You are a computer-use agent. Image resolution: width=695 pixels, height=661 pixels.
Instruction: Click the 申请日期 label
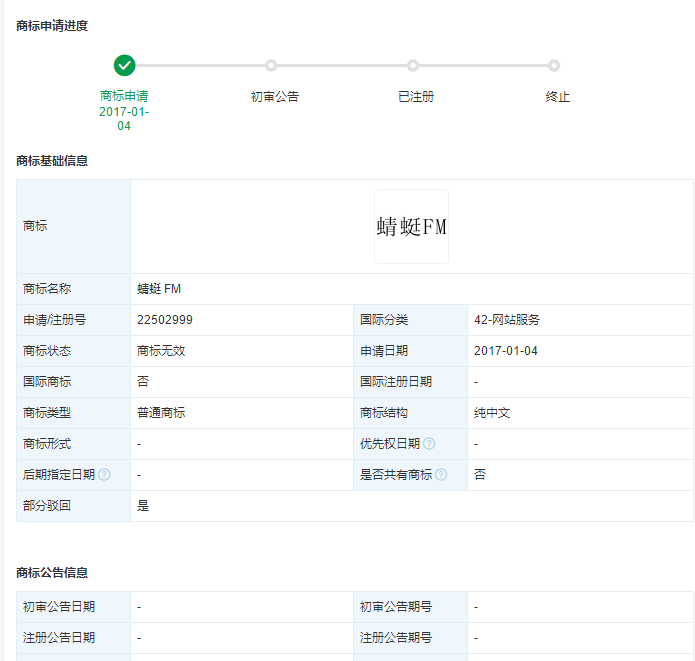coord(384,351)
